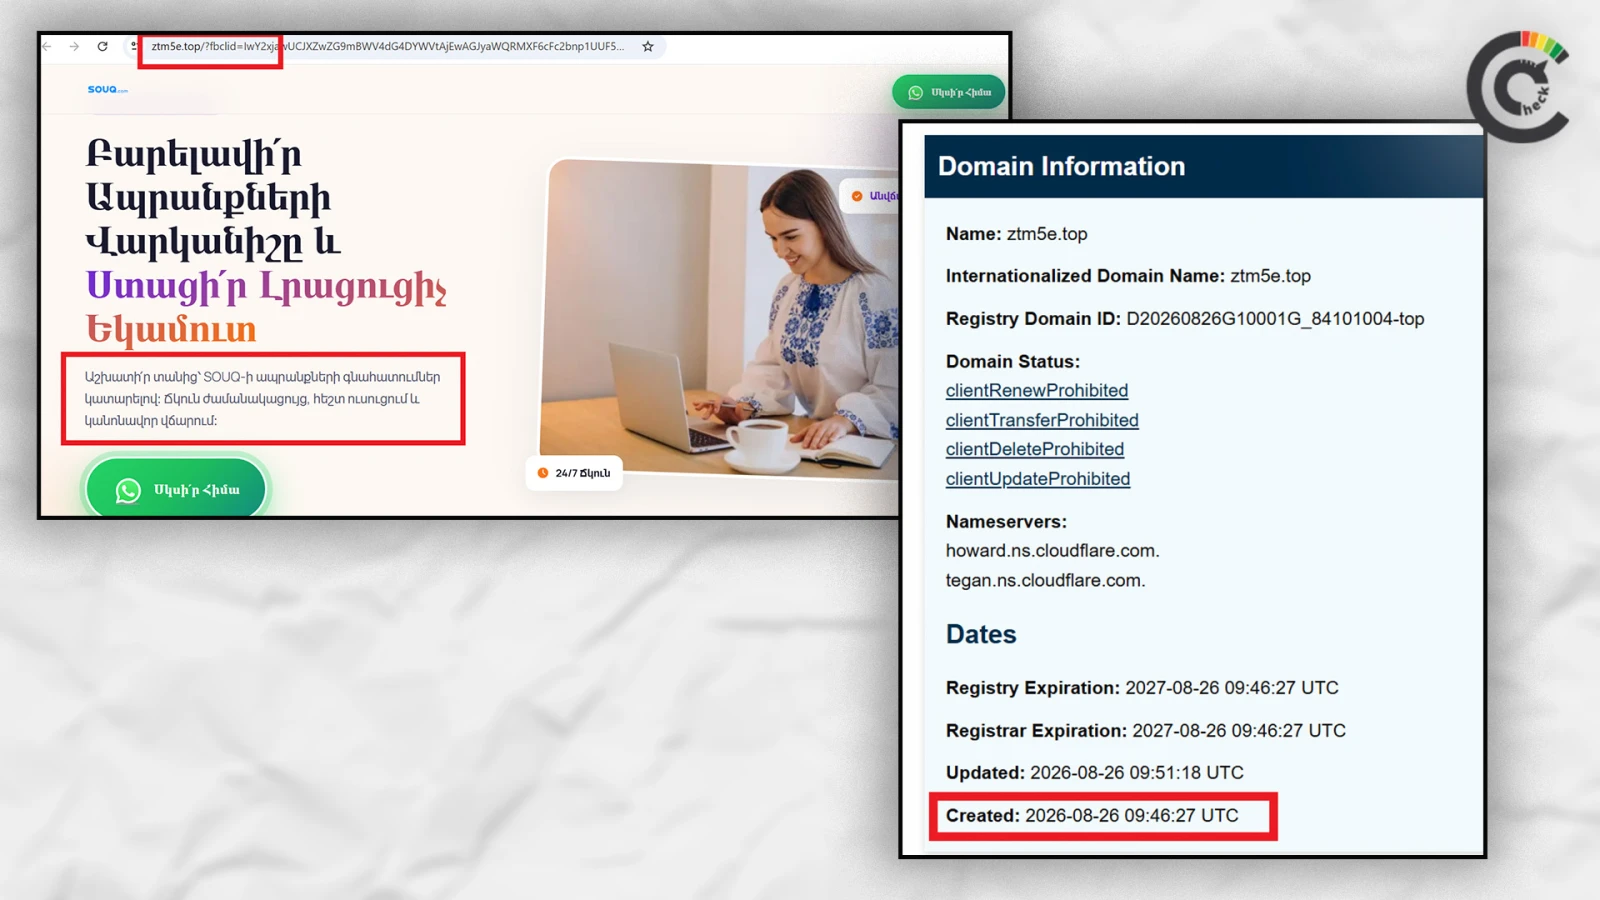Click the Domain Information header
Image resolution: width=1600 pixels, height=900 pixels.
click(x=1203, y=166)
